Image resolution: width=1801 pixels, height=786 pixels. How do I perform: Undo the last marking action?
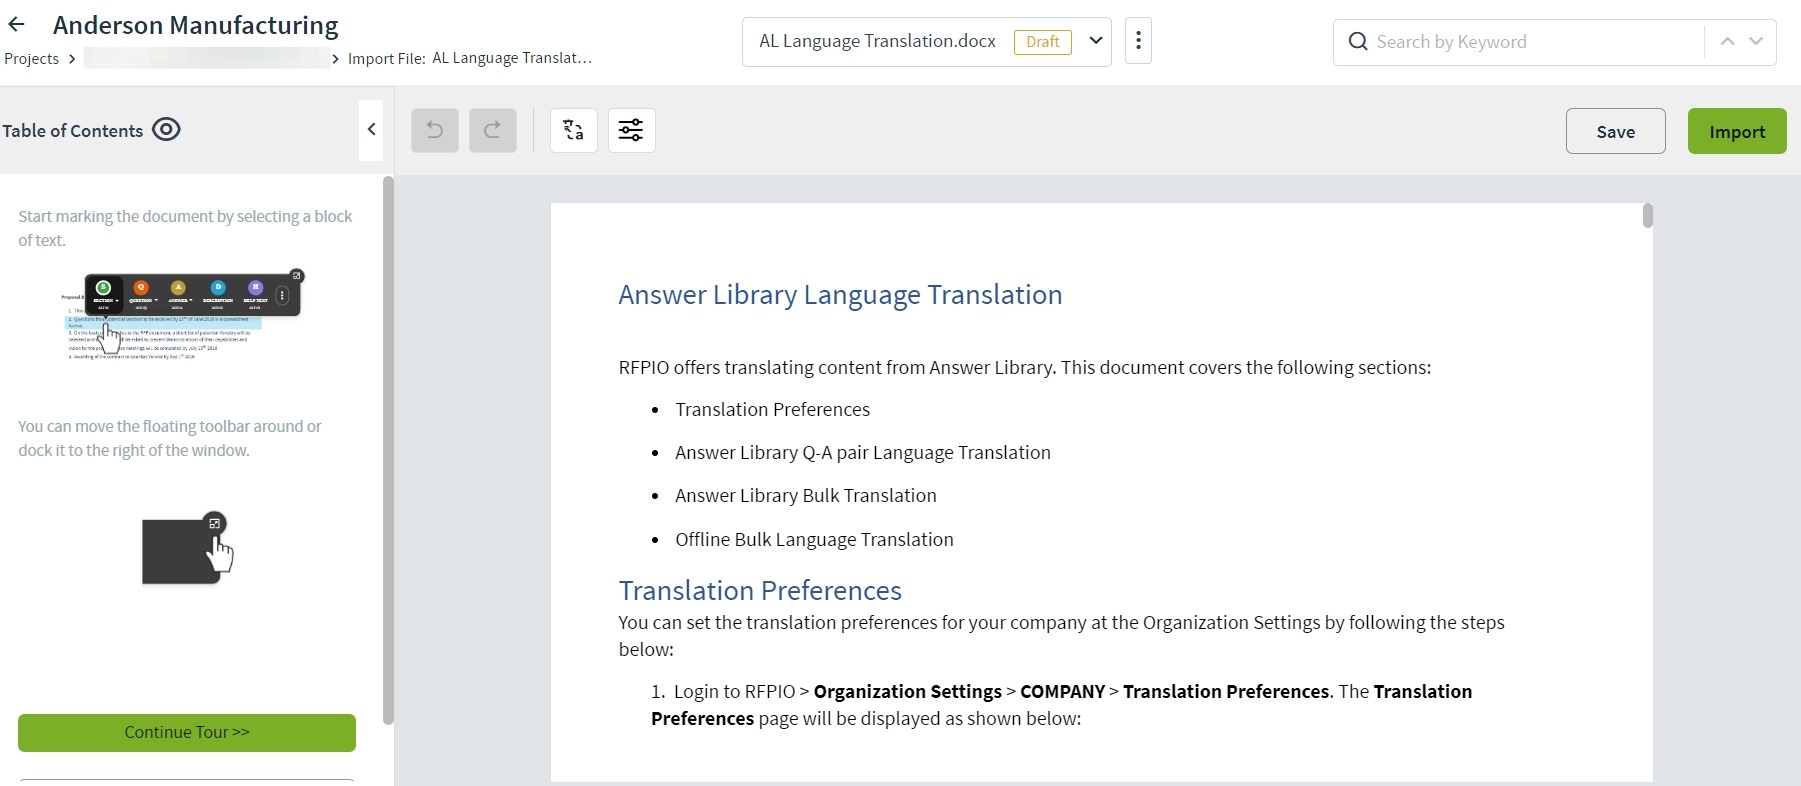pyautogui.click(x=435, y=130)
